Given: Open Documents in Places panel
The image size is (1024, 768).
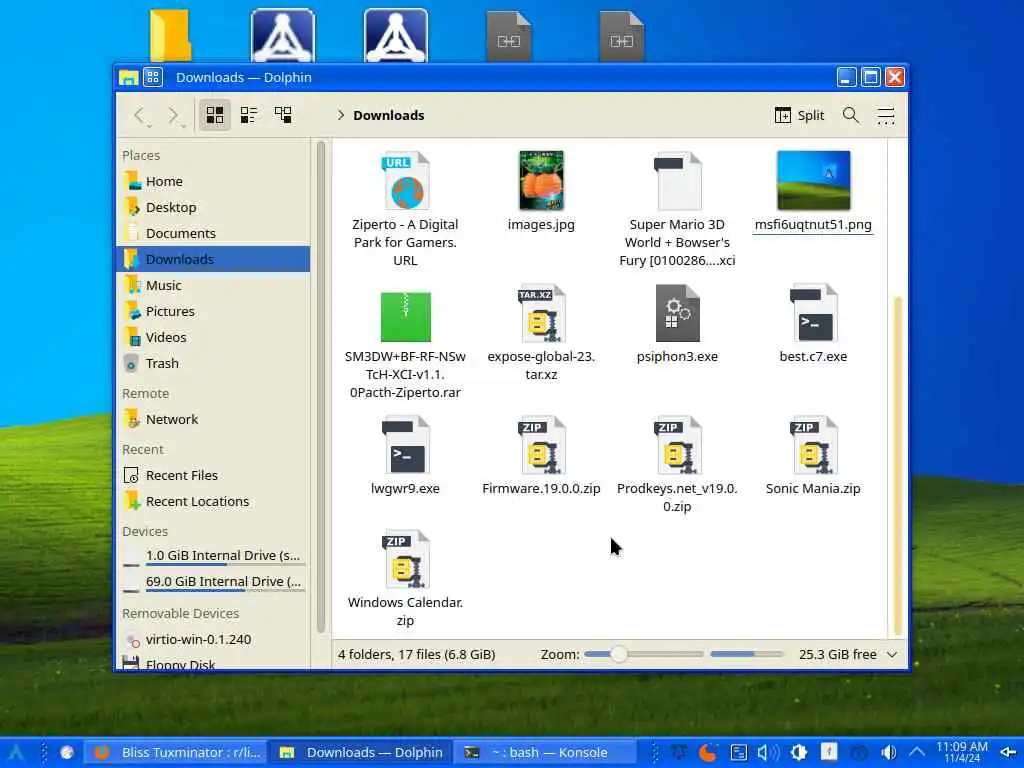Looking at the screenshot, I should [214, 233].
